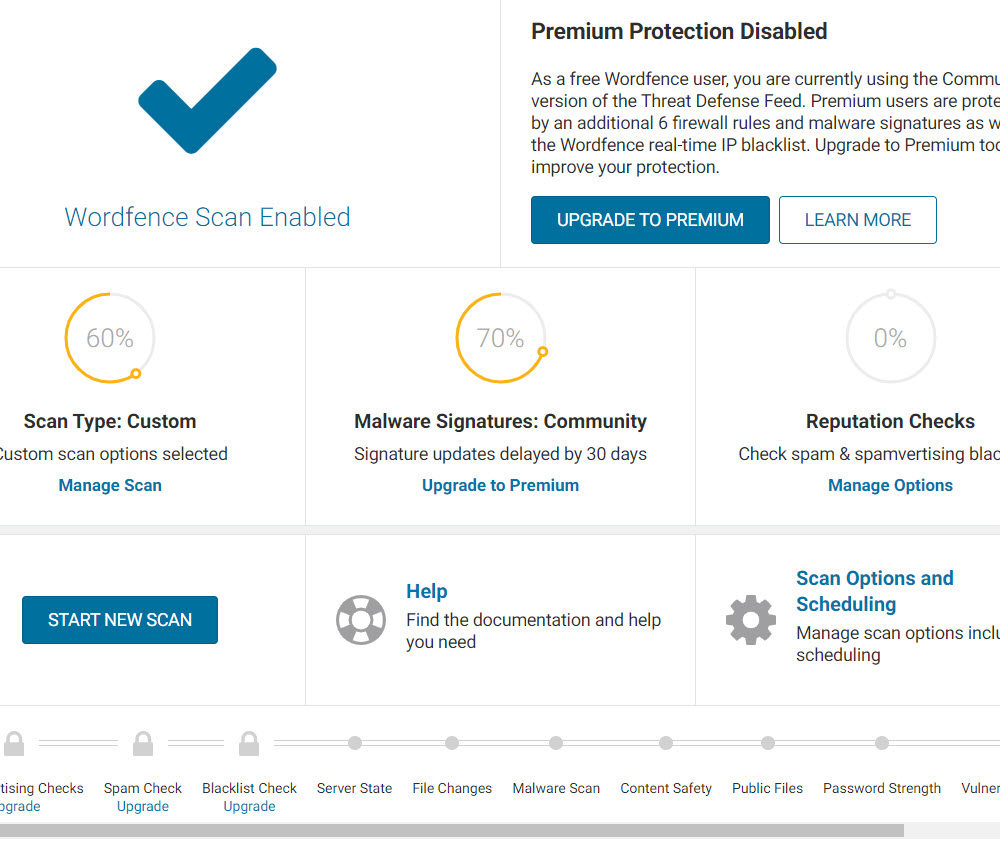Viewport: 1000px width, 844px height.
Task: Click the Reputation Checks 0% circle indicator
Action: tap(890, 338)
